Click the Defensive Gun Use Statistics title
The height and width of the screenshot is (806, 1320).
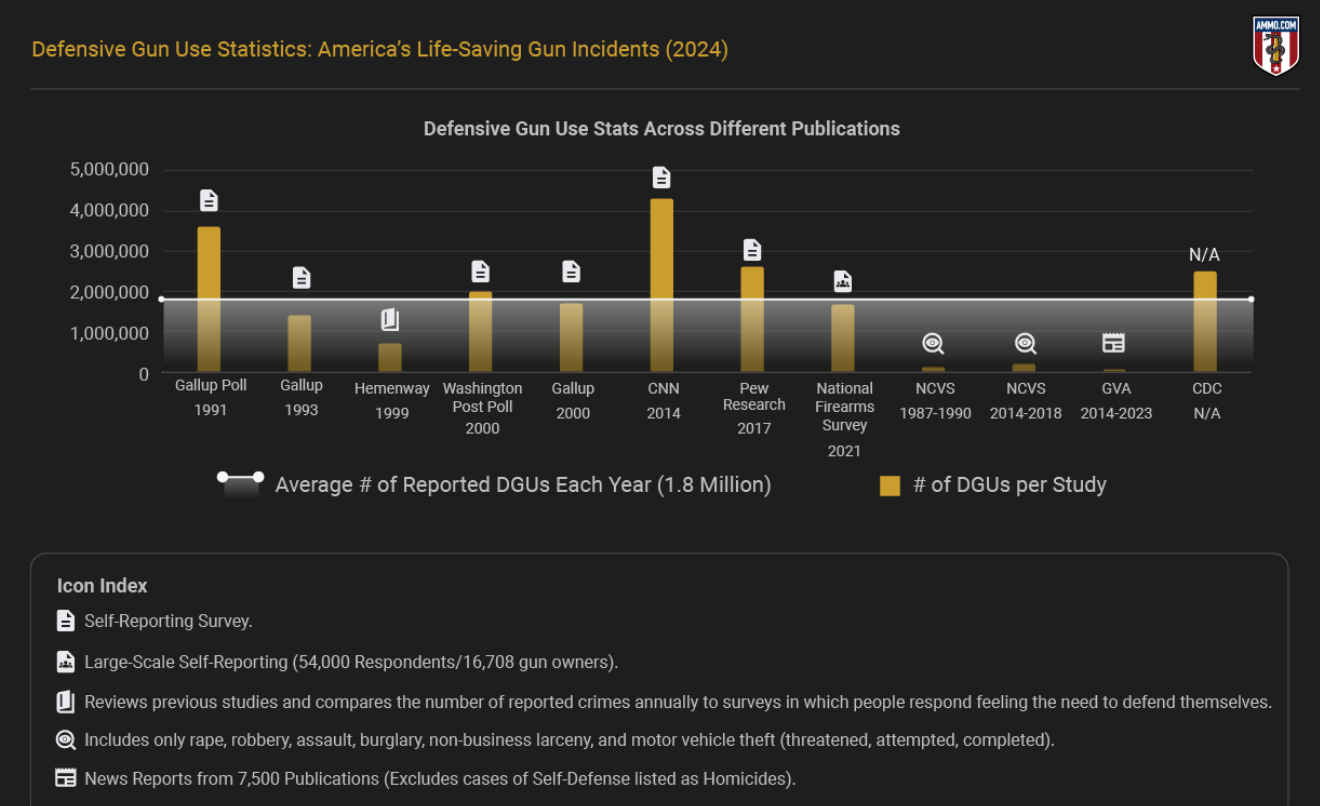tap(380, 49)
